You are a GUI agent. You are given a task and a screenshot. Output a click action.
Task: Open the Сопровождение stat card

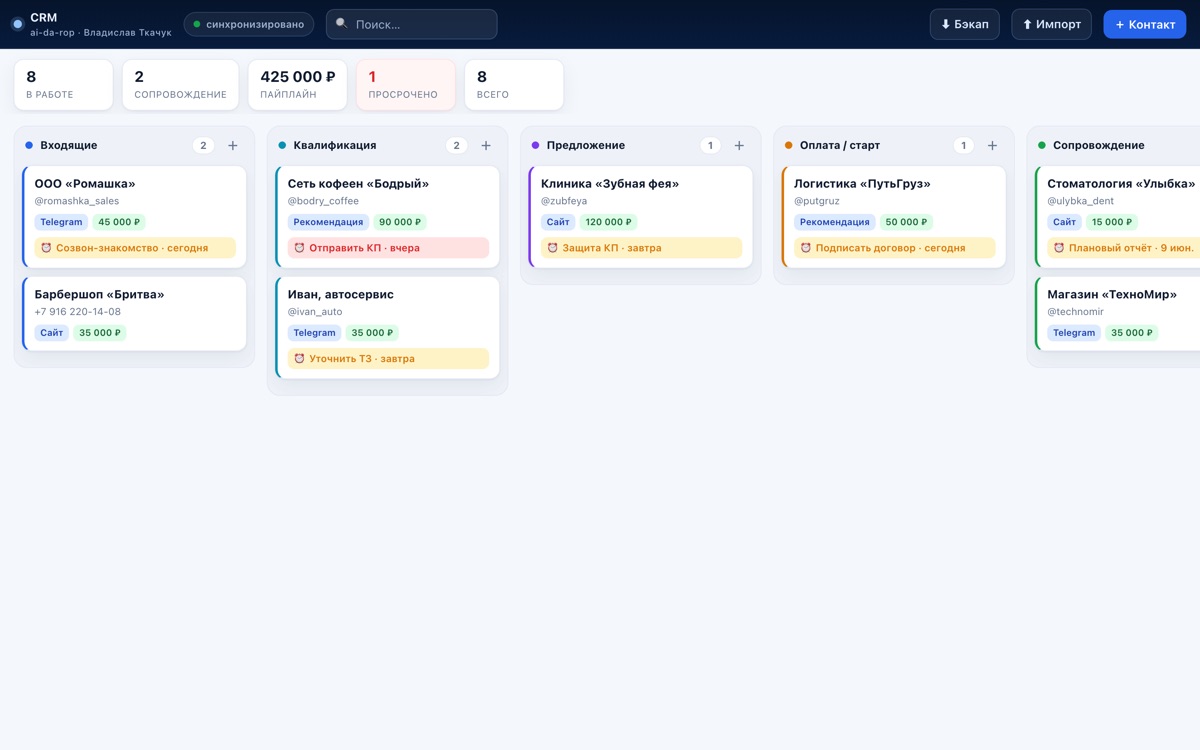pyautogui.click(x=180, y=85)
